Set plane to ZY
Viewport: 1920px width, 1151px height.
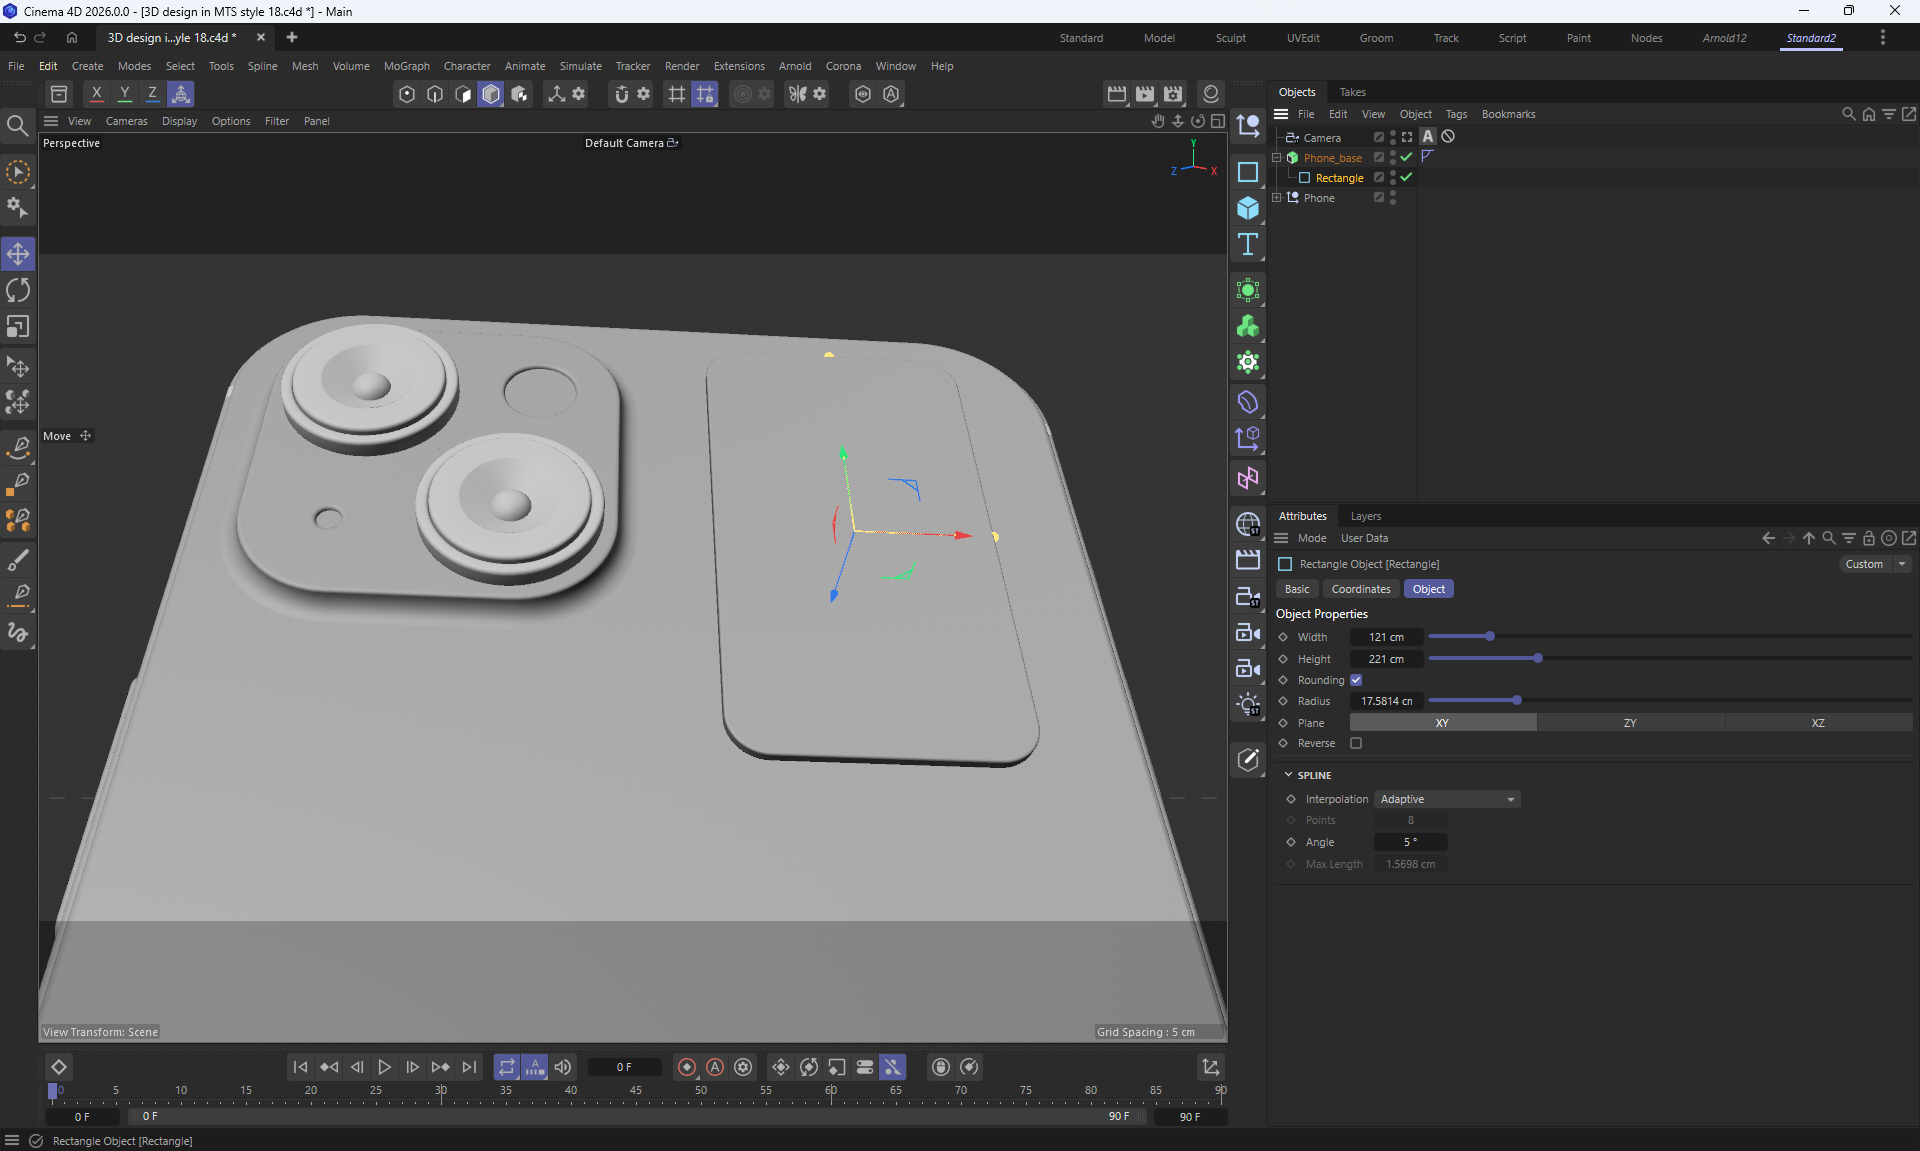click(x=1629, y=723)
